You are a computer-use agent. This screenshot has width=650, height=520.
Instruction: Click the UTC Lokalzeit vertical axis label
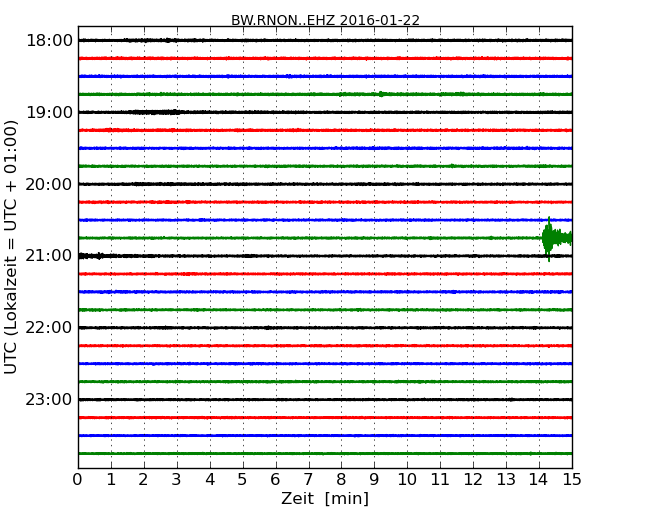coord(11,247)
